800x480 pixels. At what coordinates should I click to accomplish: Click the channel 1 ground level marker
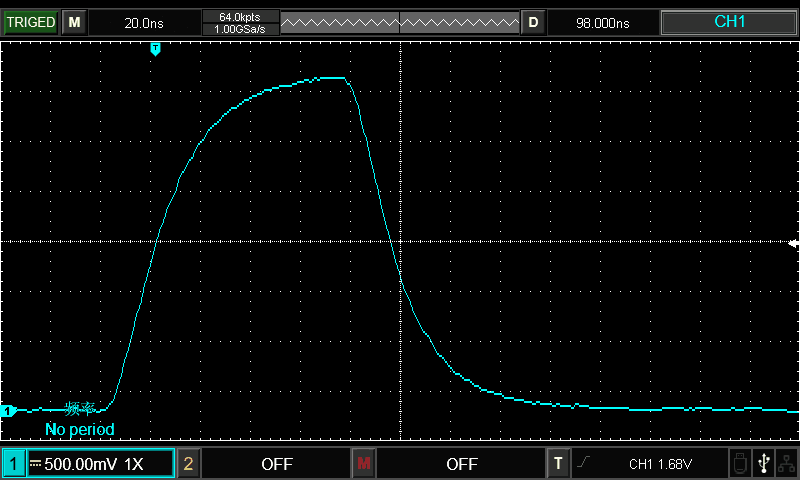(9, 410)
